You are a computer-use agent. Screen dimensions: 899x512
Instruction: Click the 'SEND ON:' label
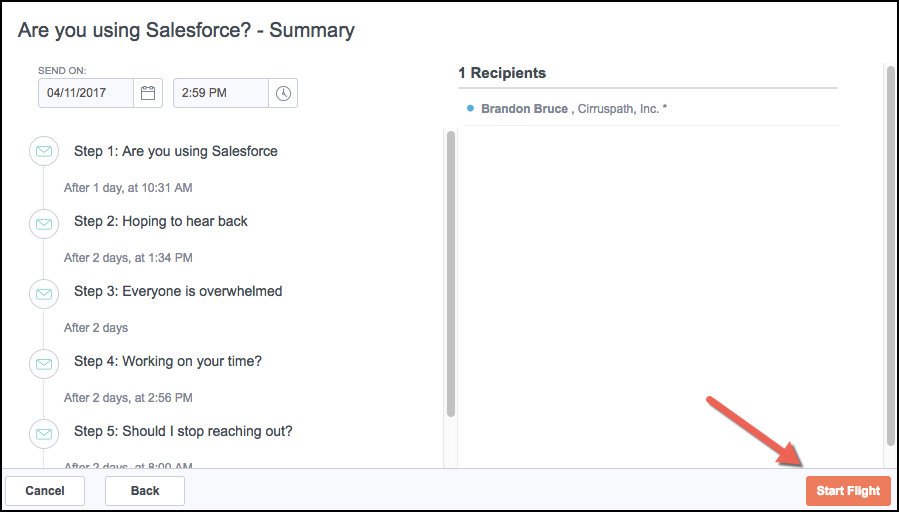click(62, 71)
